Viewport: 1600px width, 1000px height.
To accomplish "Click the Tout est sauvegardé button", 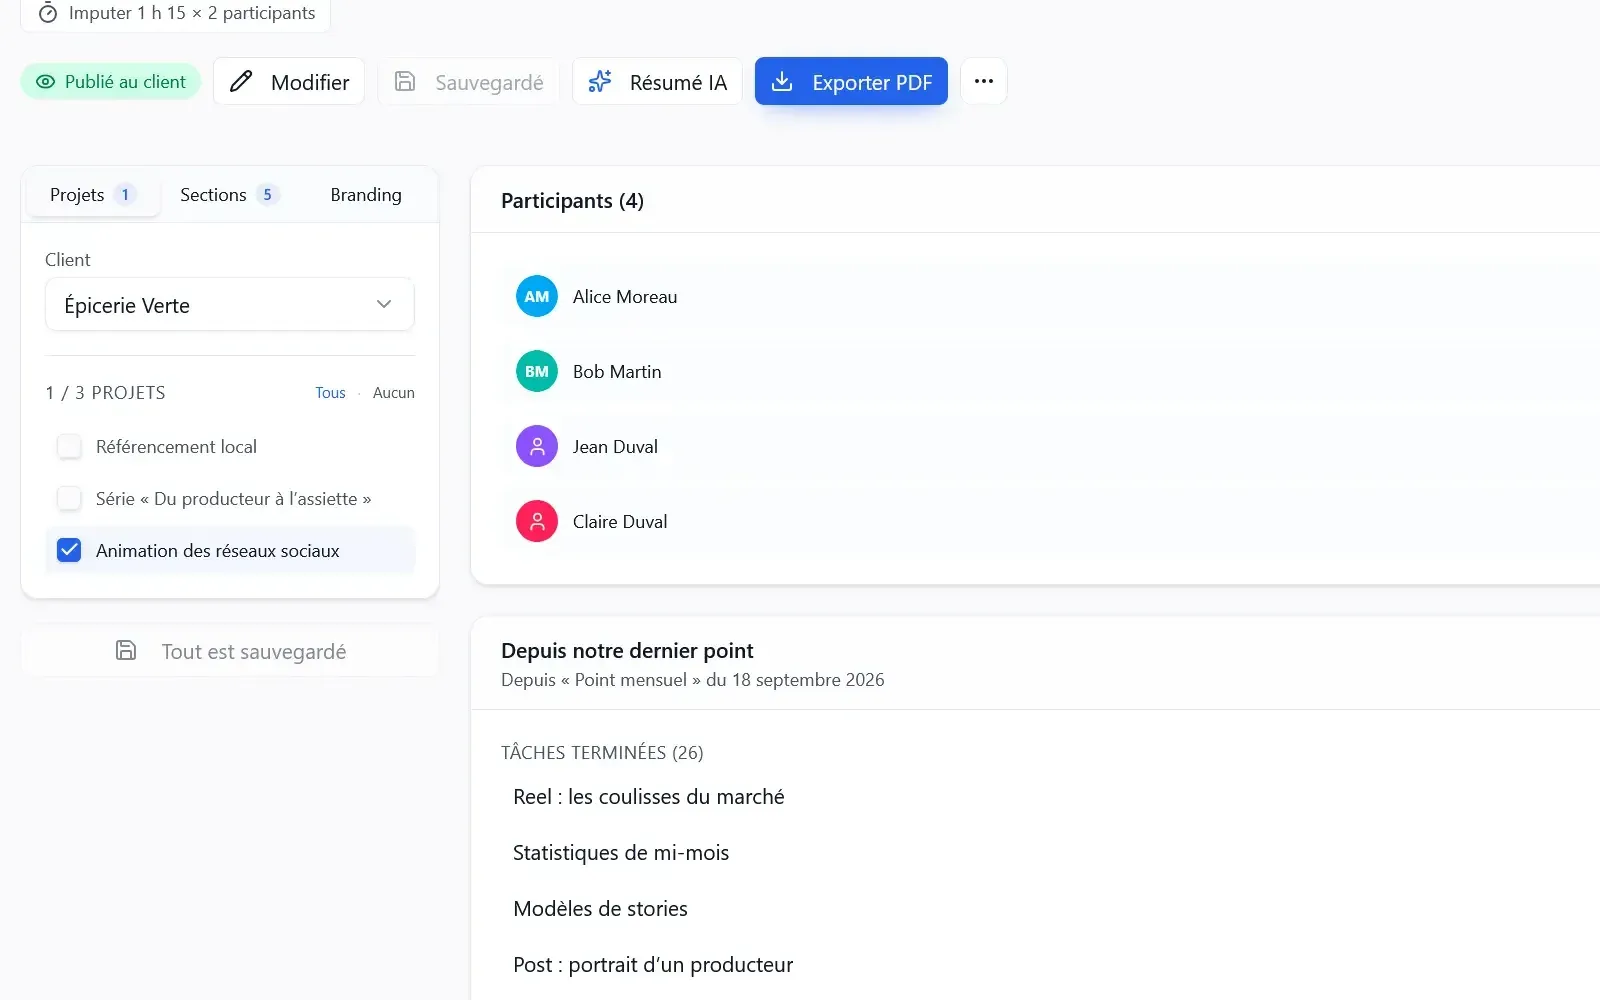I will click(x=230, y=651).
